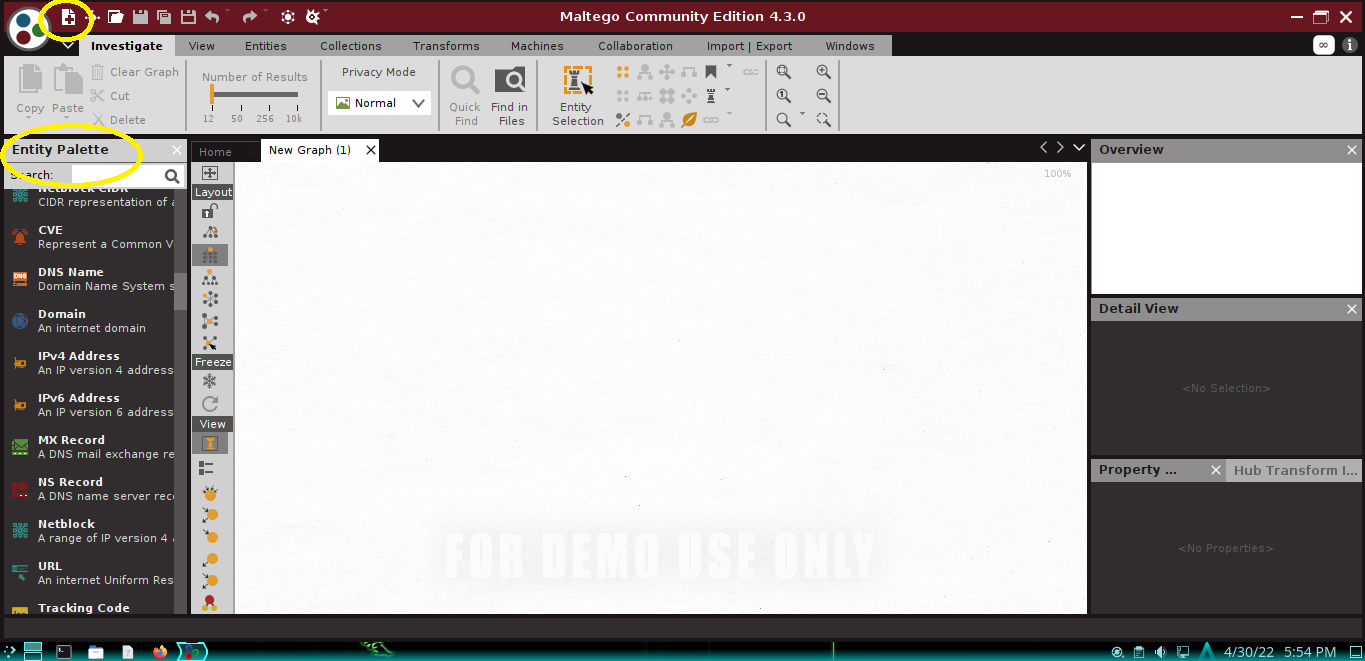Open Find in Files
The width and height of the screenshot is (1365, 661).
tap(510, 97)
